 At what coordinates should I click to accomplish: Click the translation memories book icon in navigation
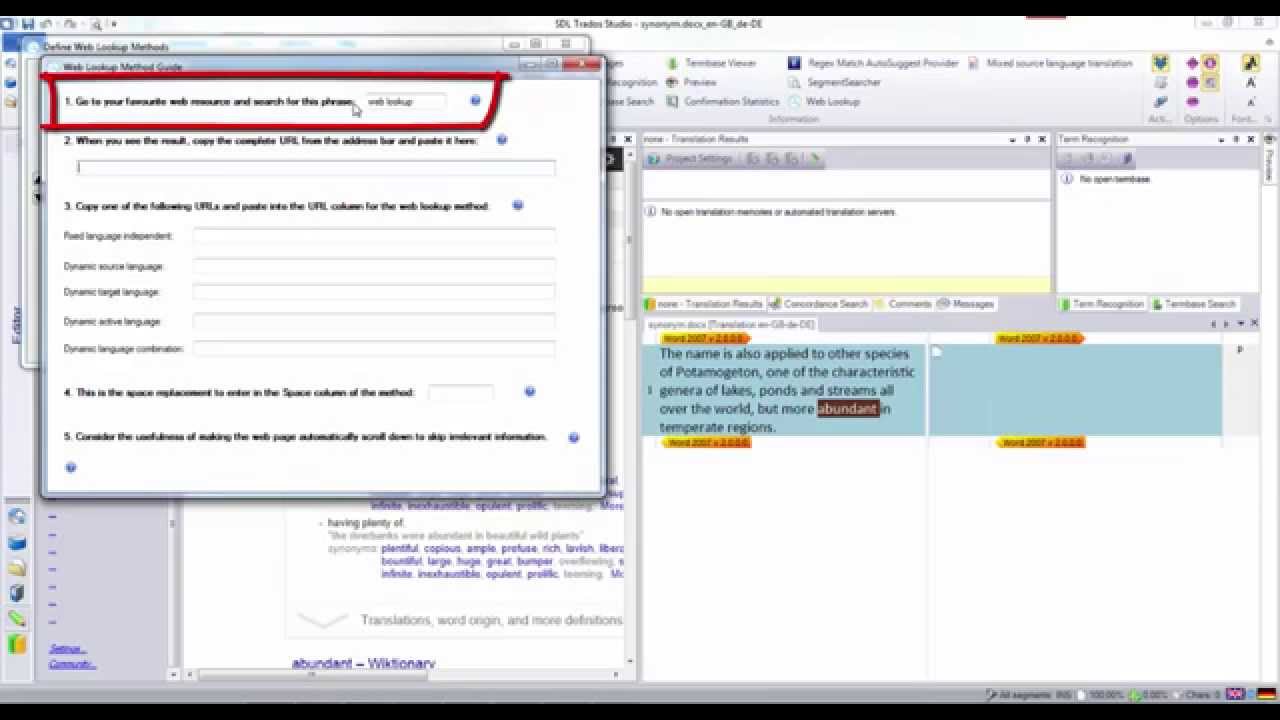(x=17, y=644)
